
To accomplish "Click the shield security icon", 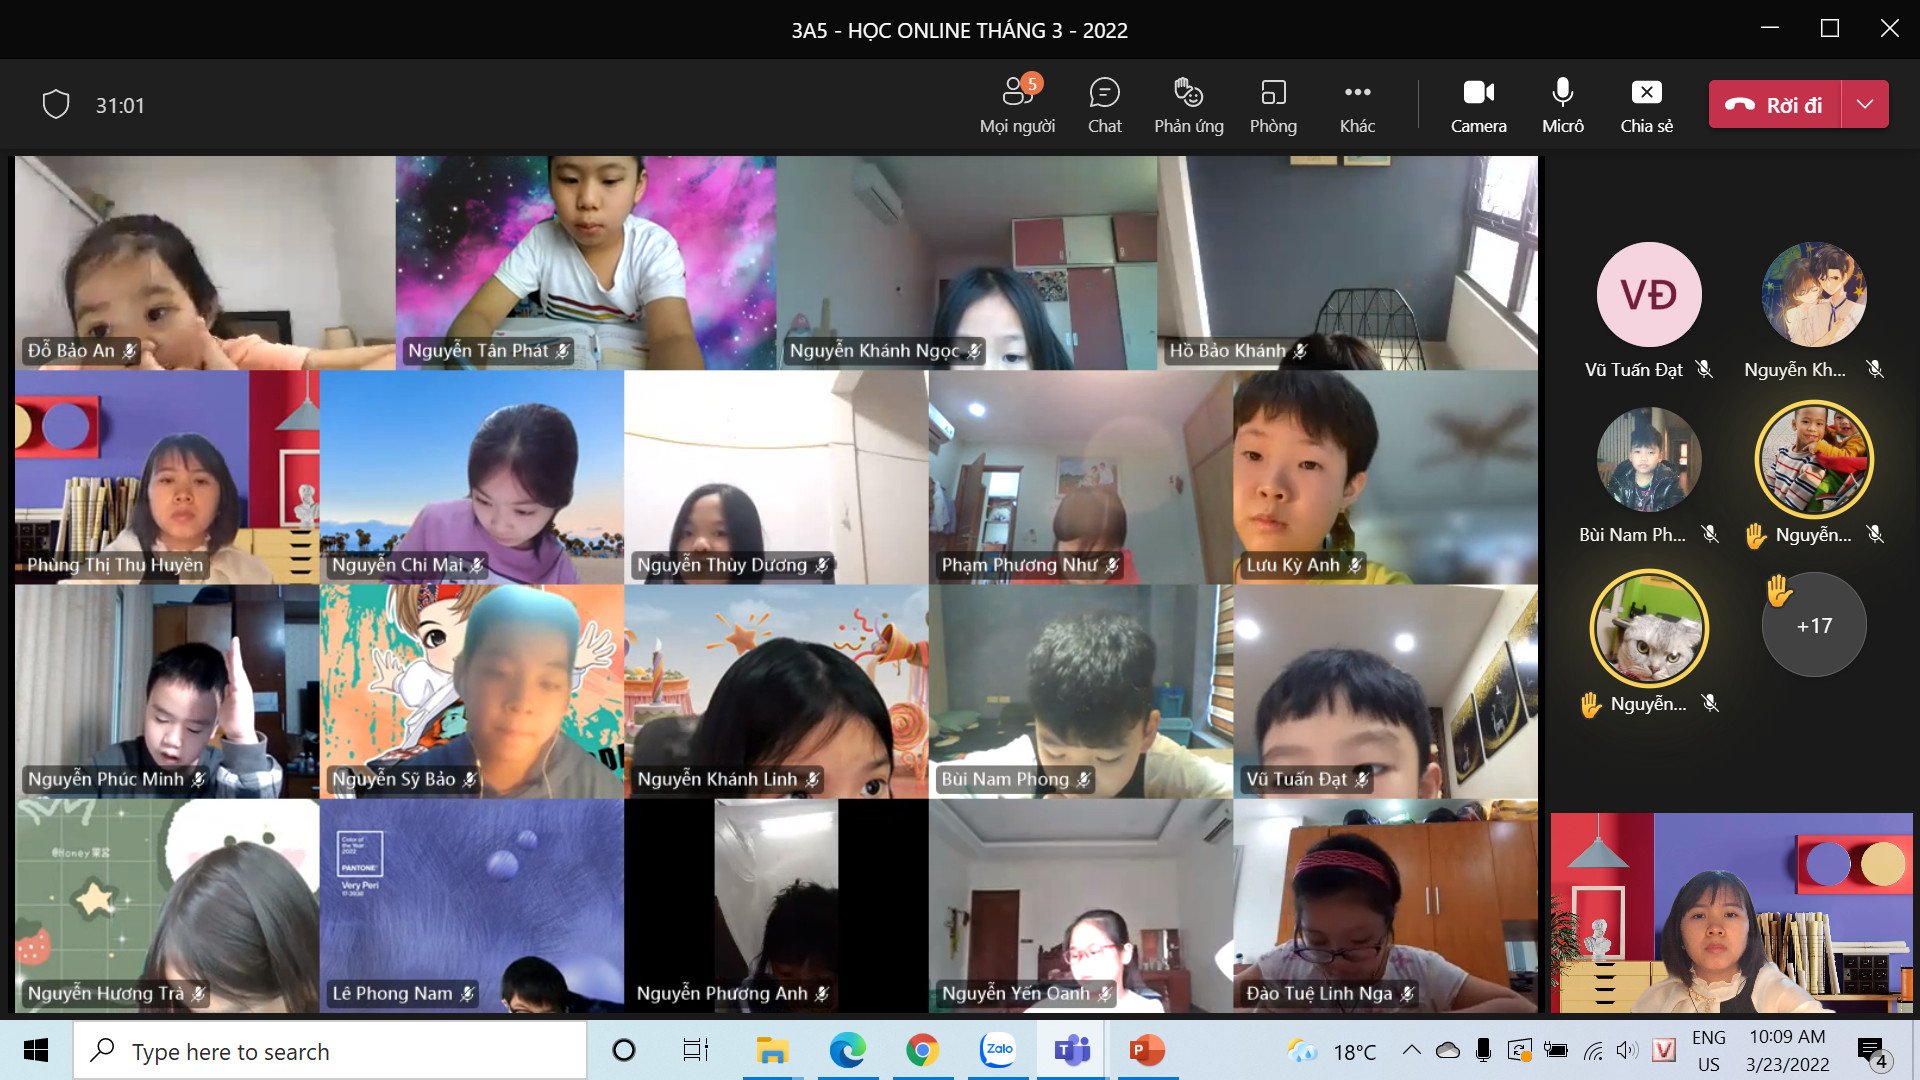I will (x=56, y=104).
